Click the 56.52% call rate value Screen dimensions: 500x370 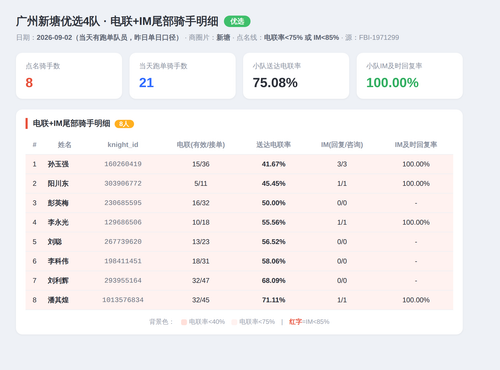(273, 242)
